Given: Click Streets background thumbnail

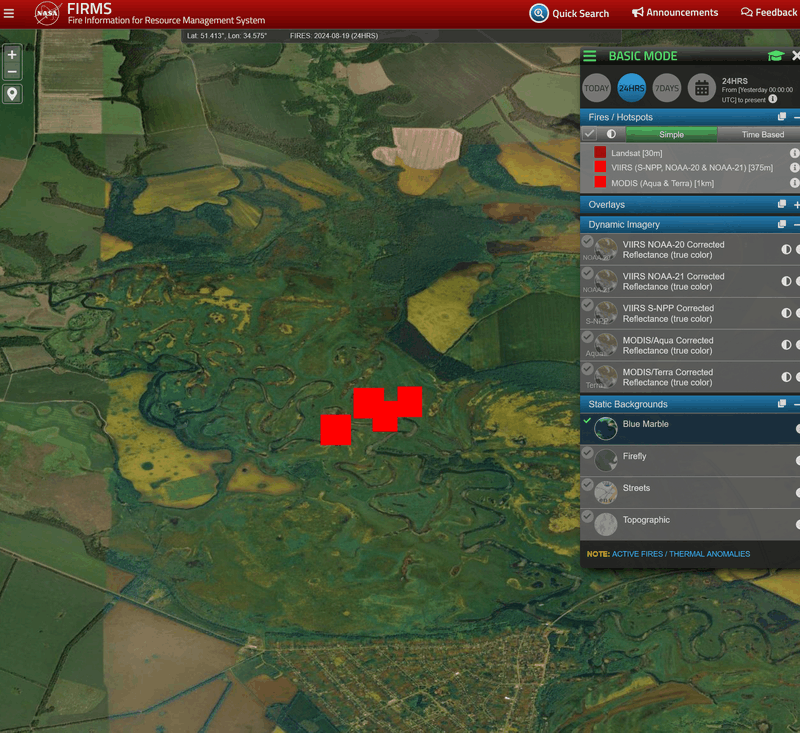Looking at the screenshot, I should click(606, 492).
